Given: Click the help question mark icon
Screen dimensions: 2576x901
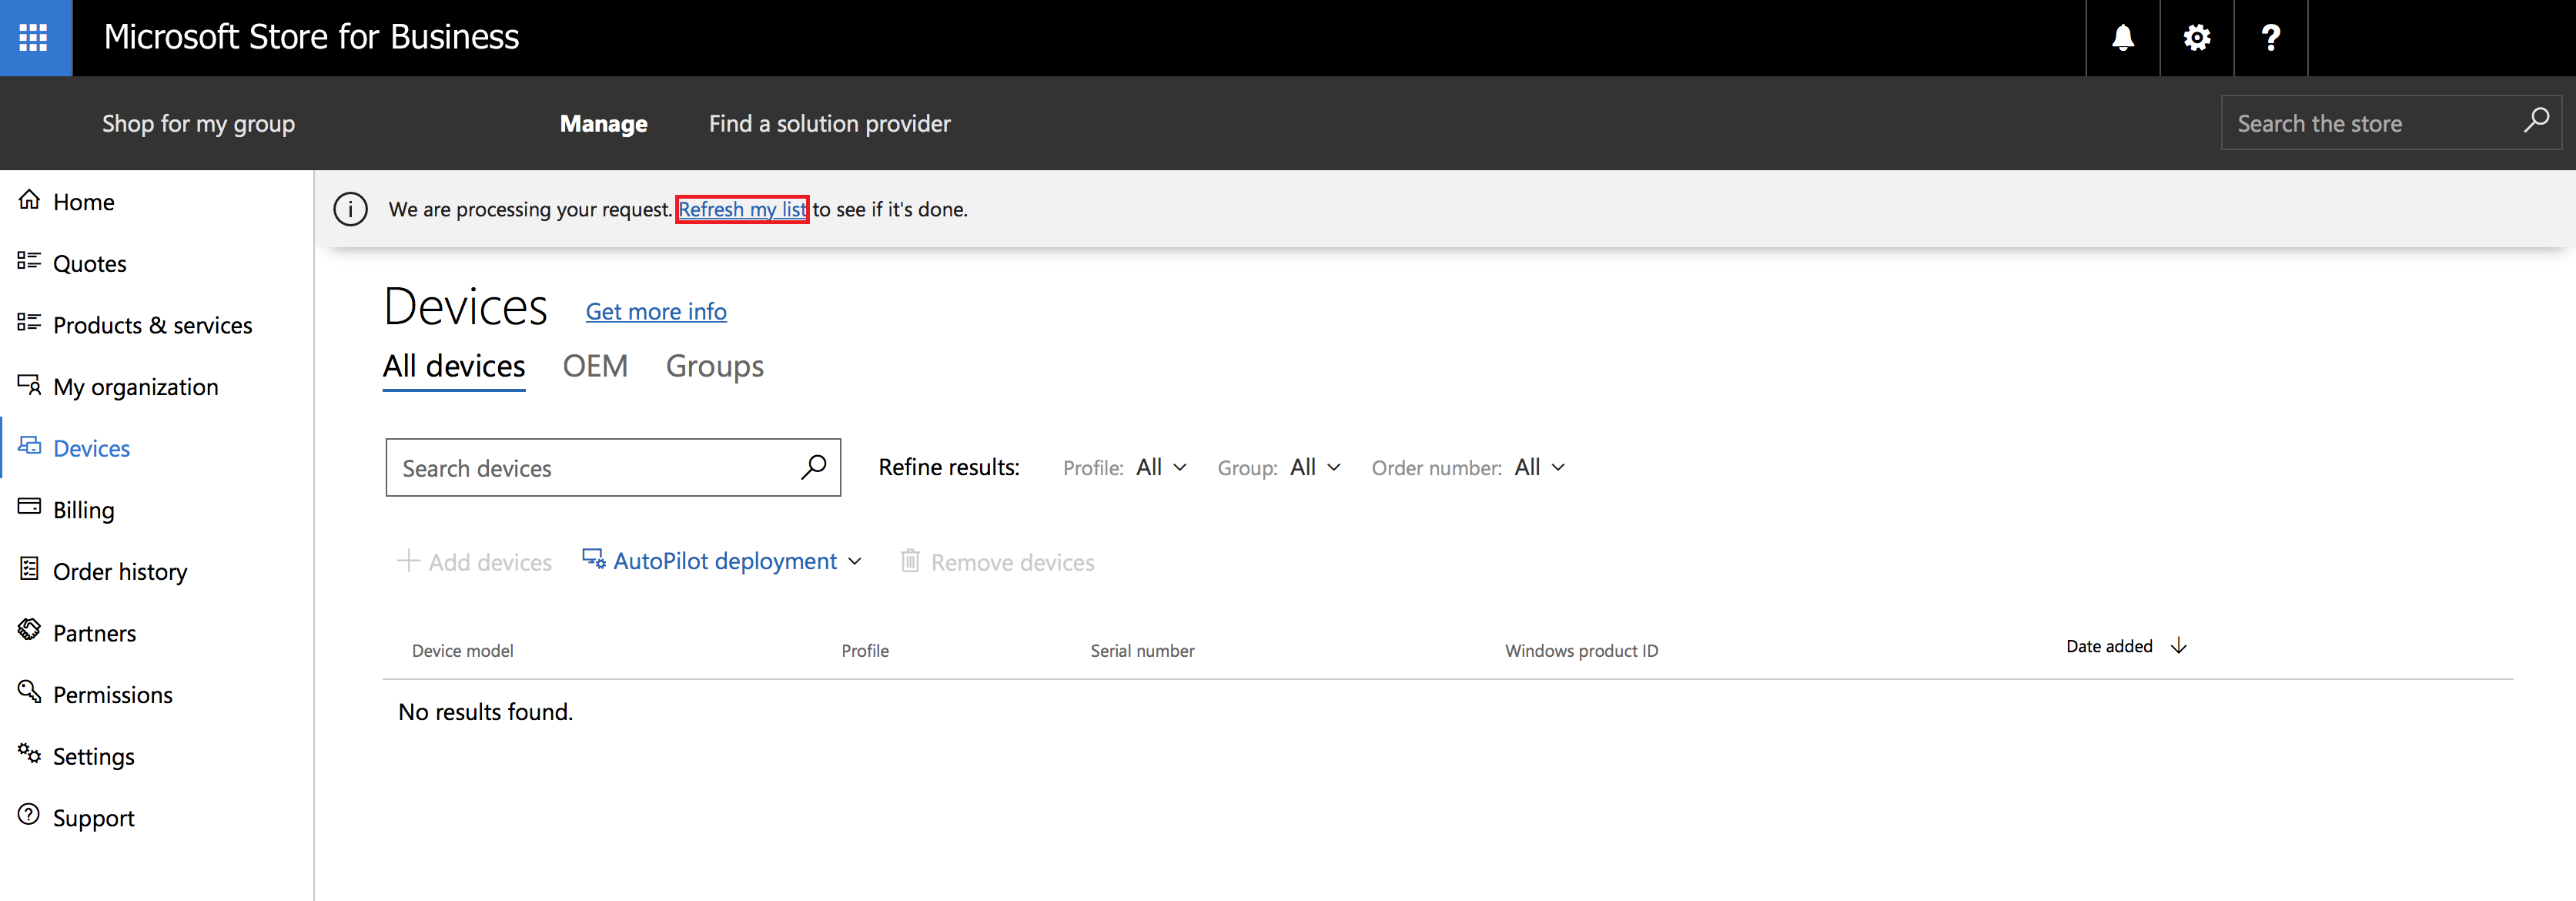Looking at the screenshot, I should (2270, 38).
